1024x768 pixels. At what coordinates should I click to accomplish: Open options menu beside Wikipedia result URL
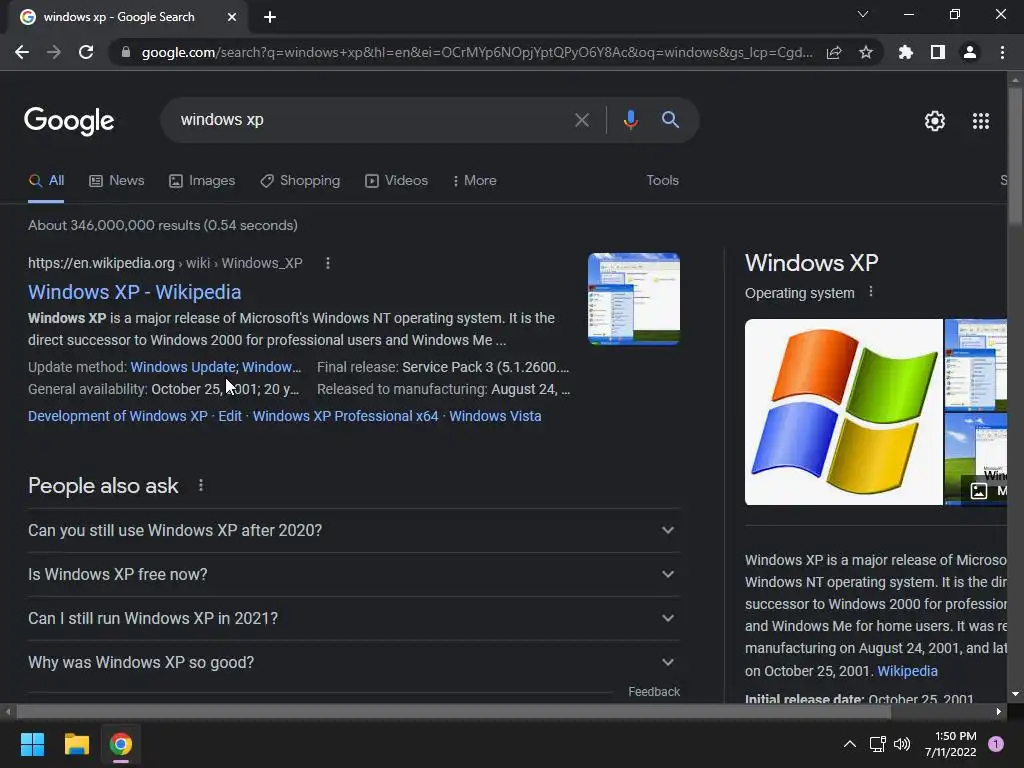tap(328, 263)
